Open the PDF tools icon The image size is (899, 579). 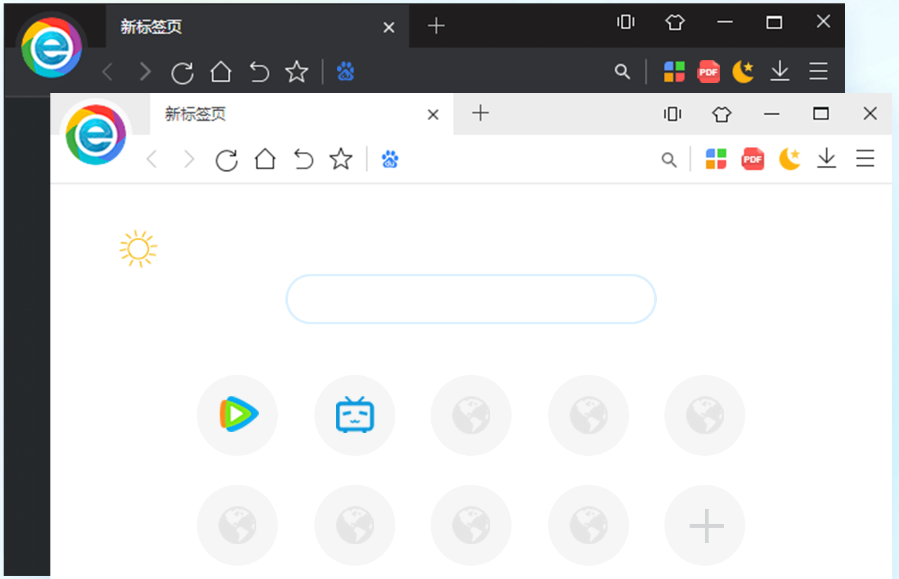752,159
